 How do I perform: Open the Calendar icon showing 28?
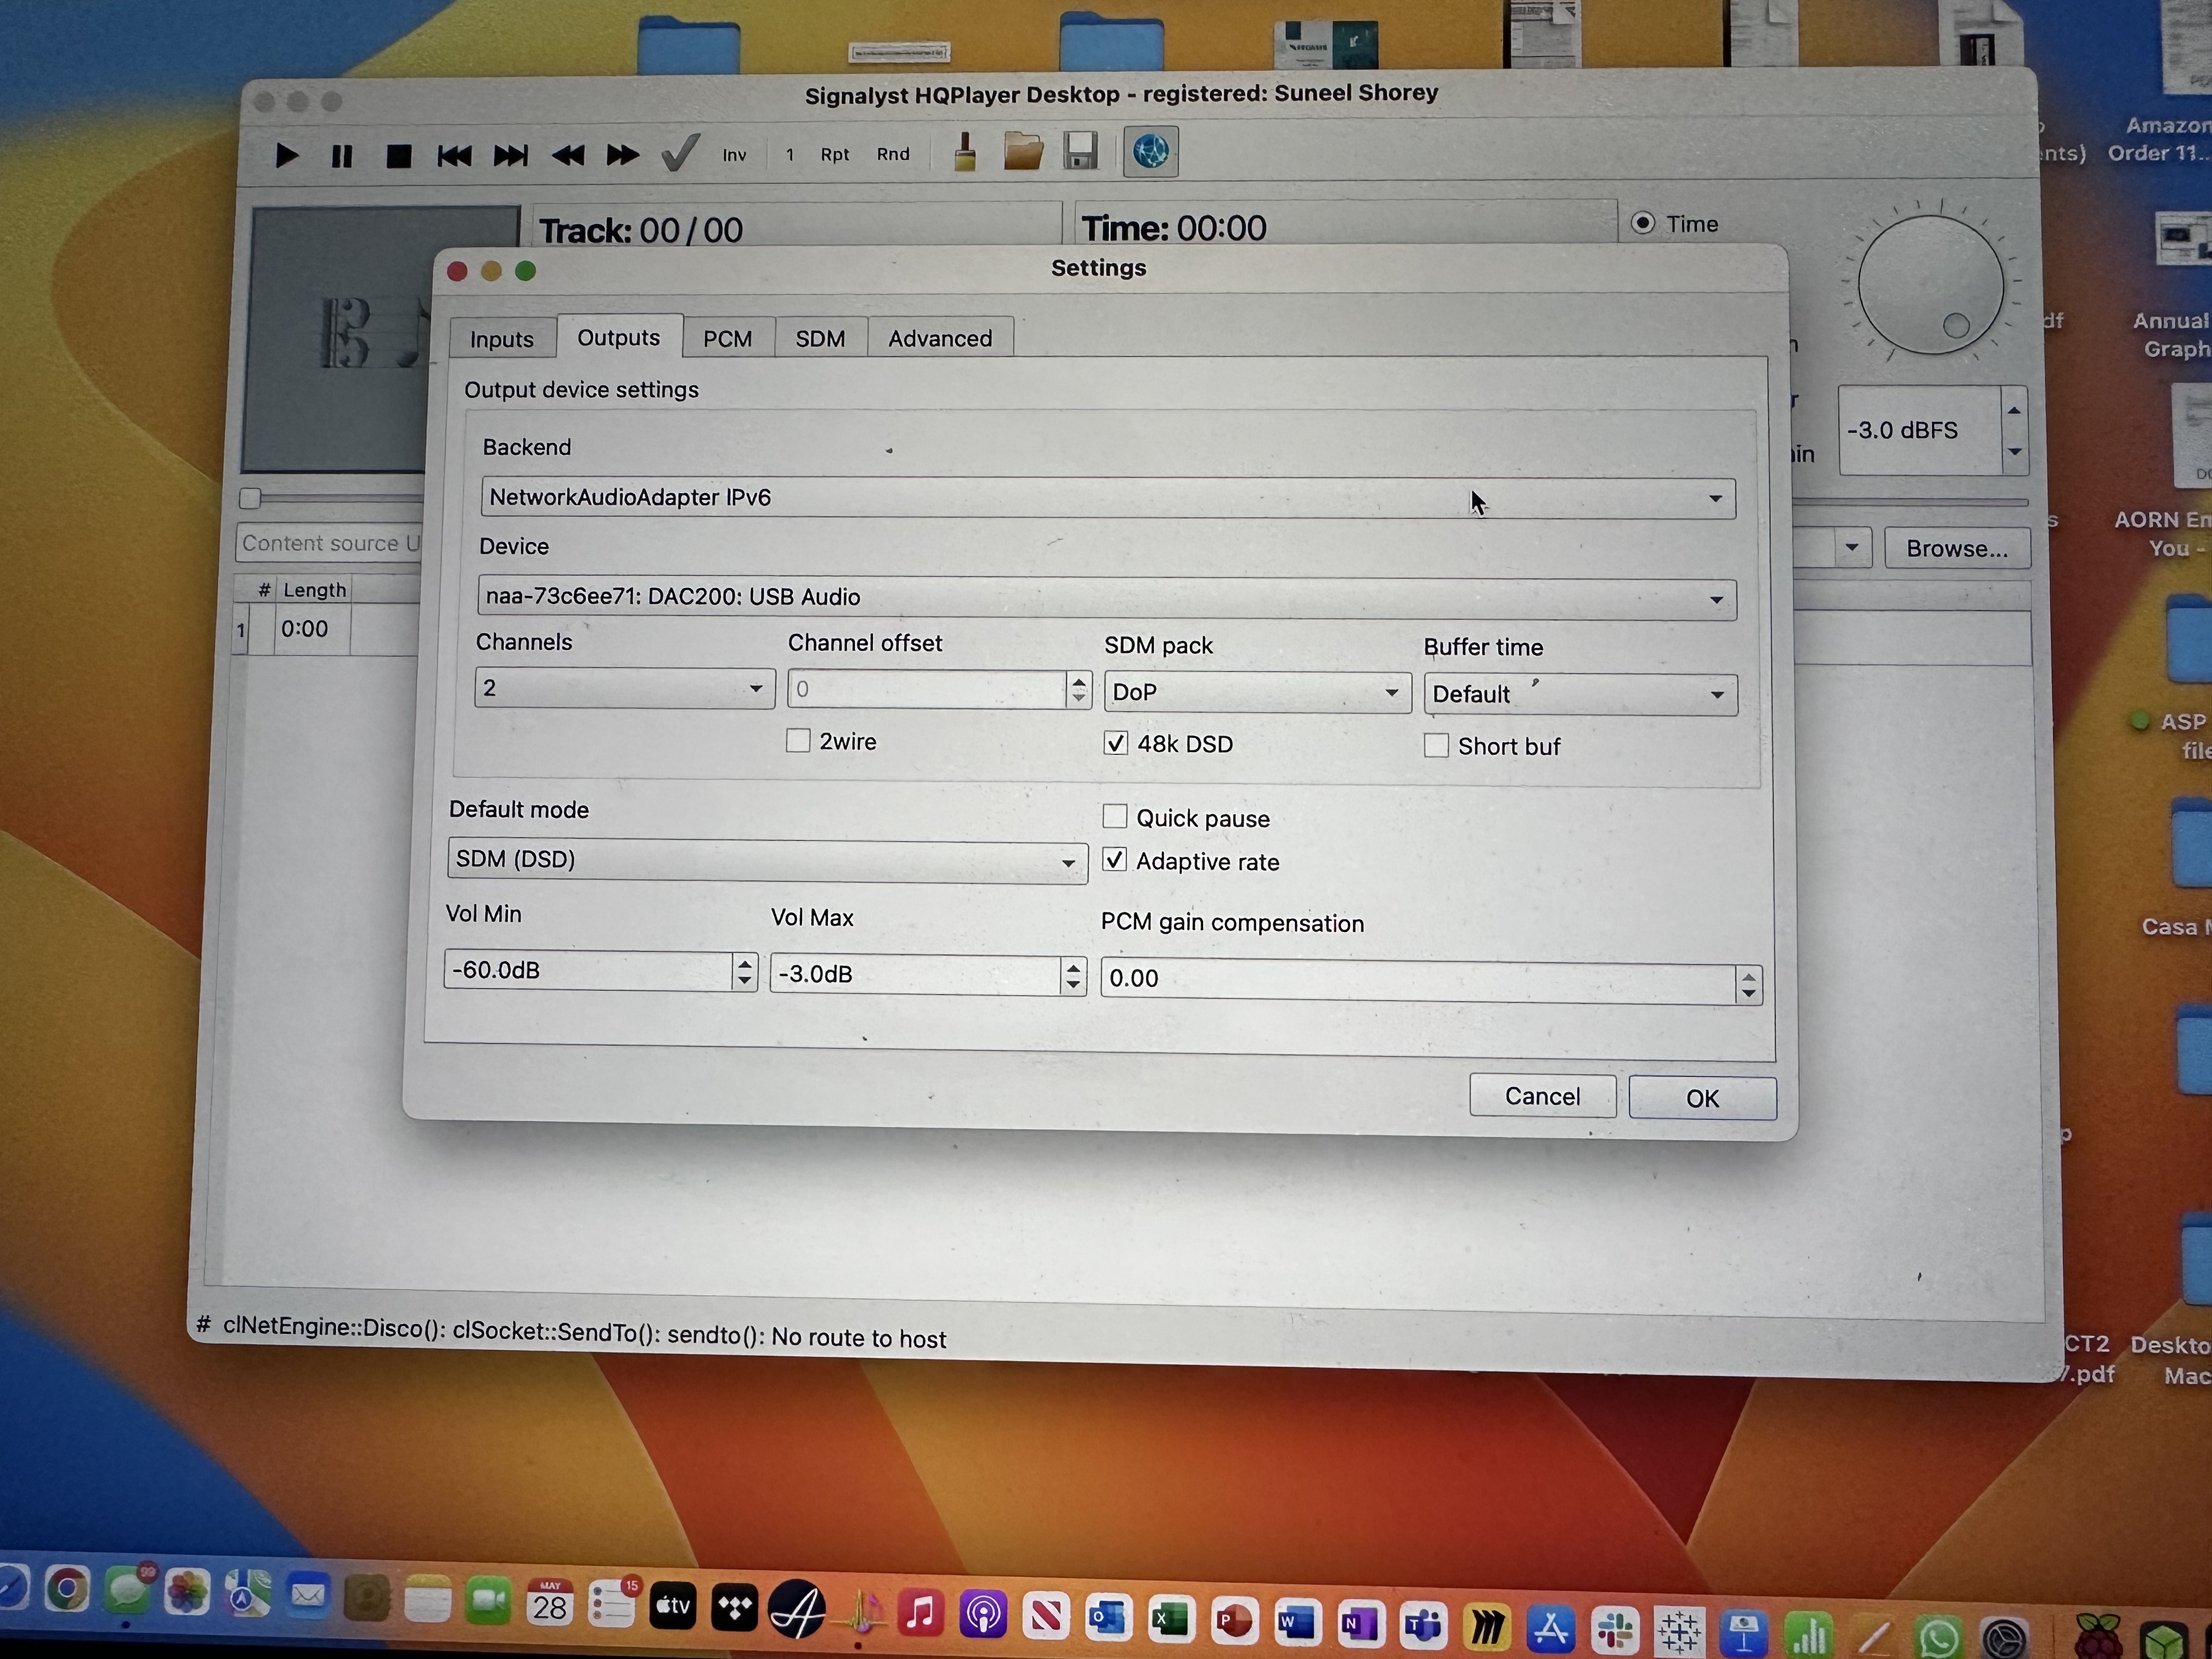(550, 1602)
